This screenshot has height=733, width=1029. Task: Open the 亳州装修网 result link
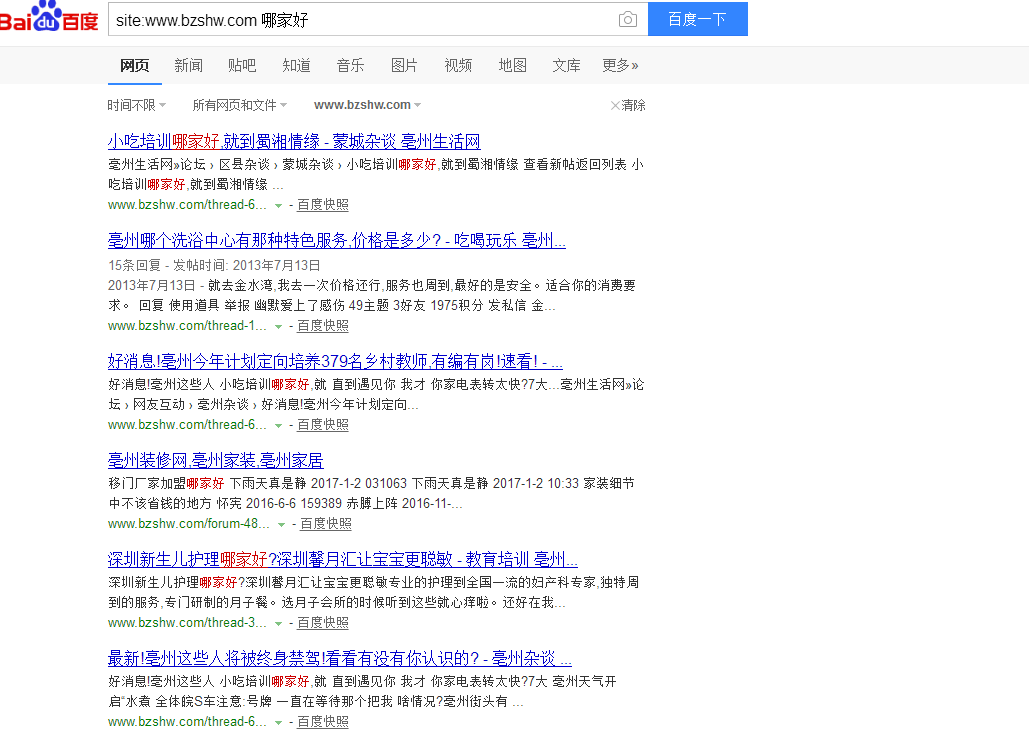click(216, 460)
